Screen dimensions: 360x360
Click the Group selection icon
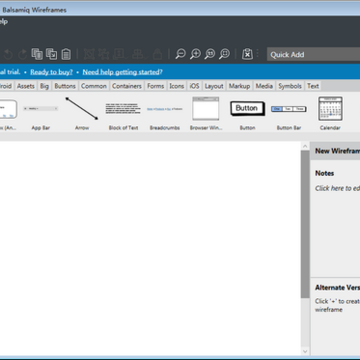(89, 54)
